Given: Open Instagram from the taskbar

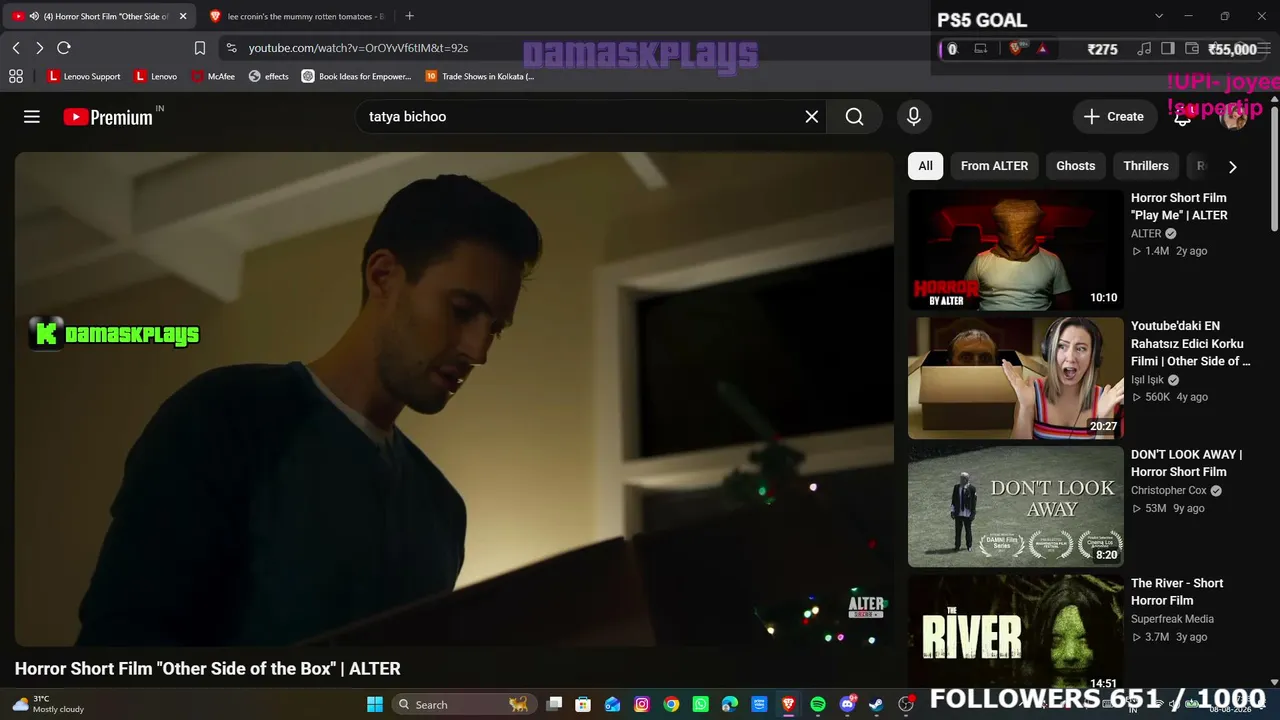Looking at the screenshot, I should click(x=642, y=704).
